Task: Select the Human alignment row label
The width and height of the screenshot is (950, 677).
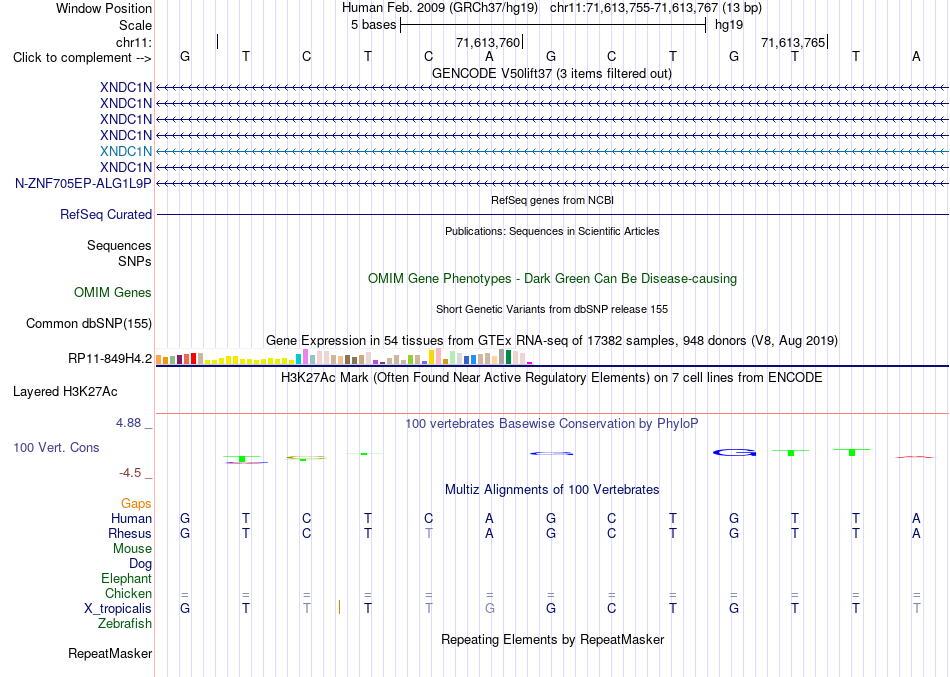Action: coord(131,519)
